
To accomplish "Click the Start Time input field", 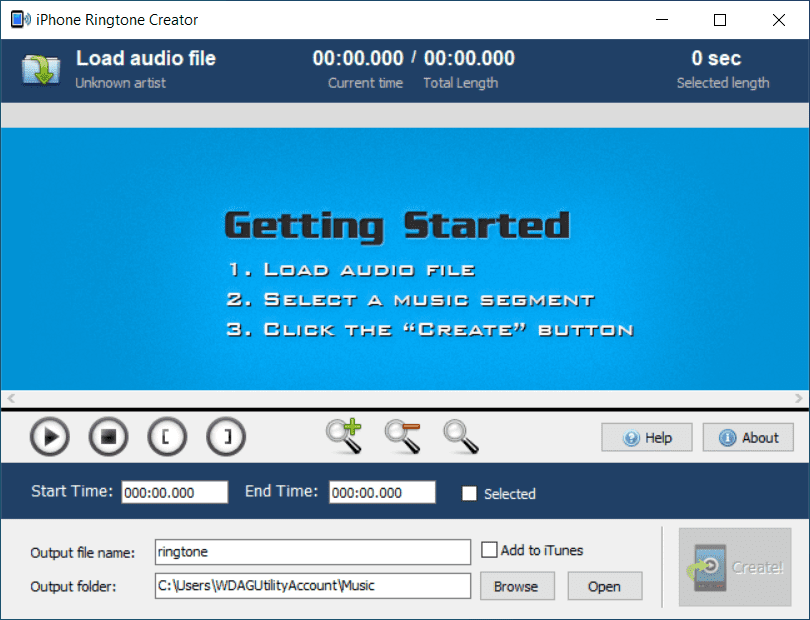I will click(175, 492).
